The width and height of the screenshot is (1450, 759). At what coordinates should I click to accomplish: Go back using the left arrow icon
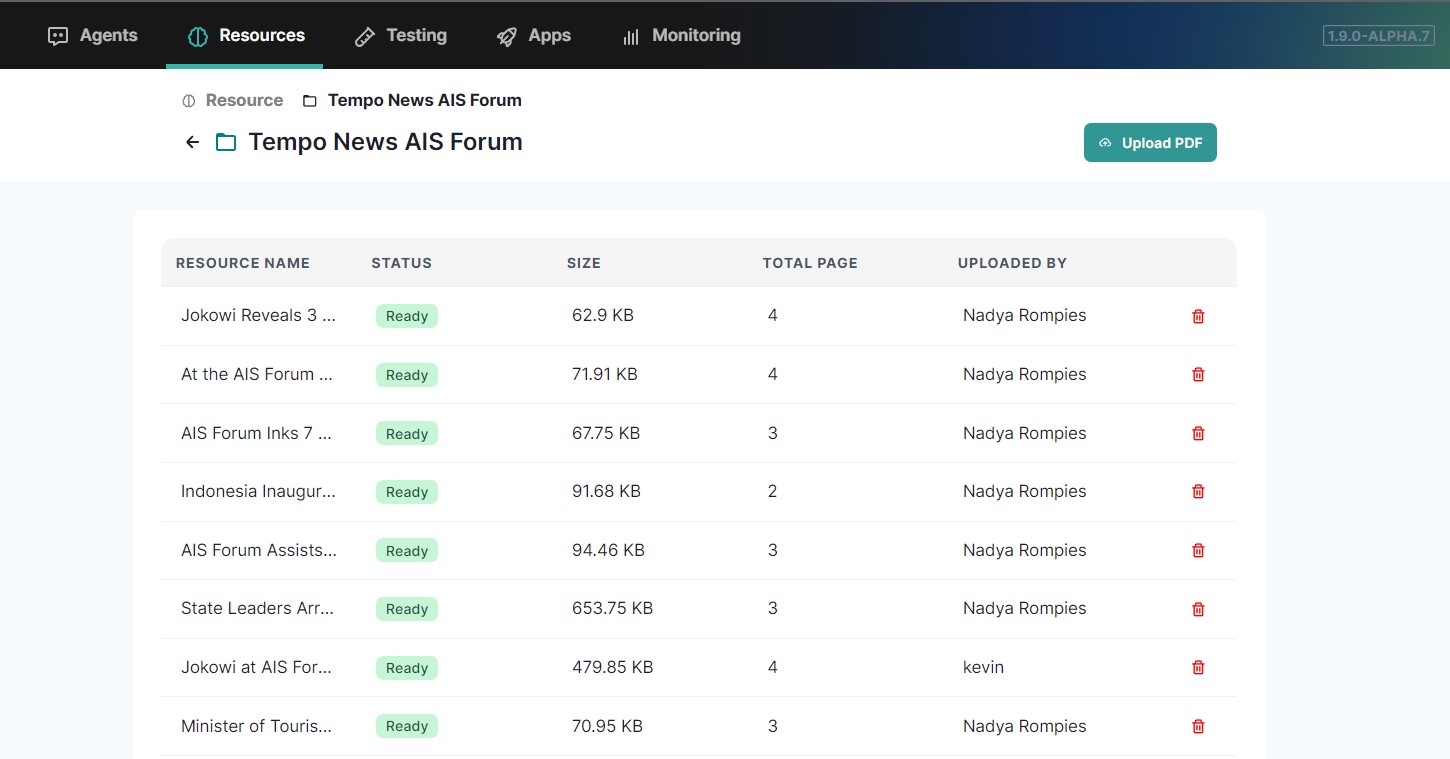coord(193,142)
